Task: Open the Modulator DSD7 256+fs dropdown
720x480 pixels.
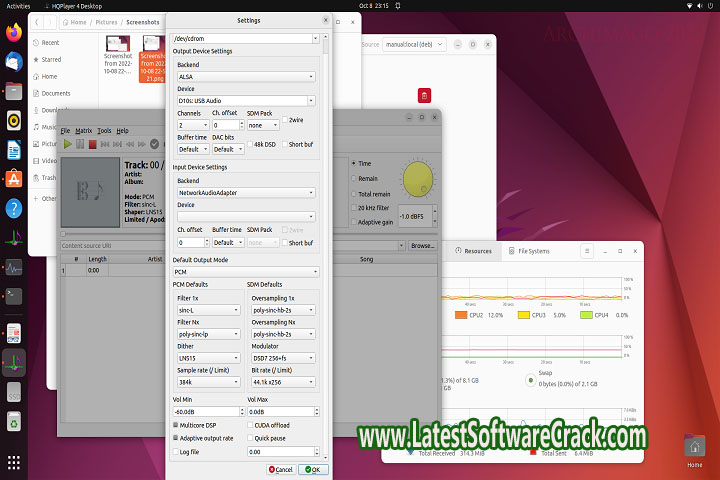Action: [x=283, y=357]
